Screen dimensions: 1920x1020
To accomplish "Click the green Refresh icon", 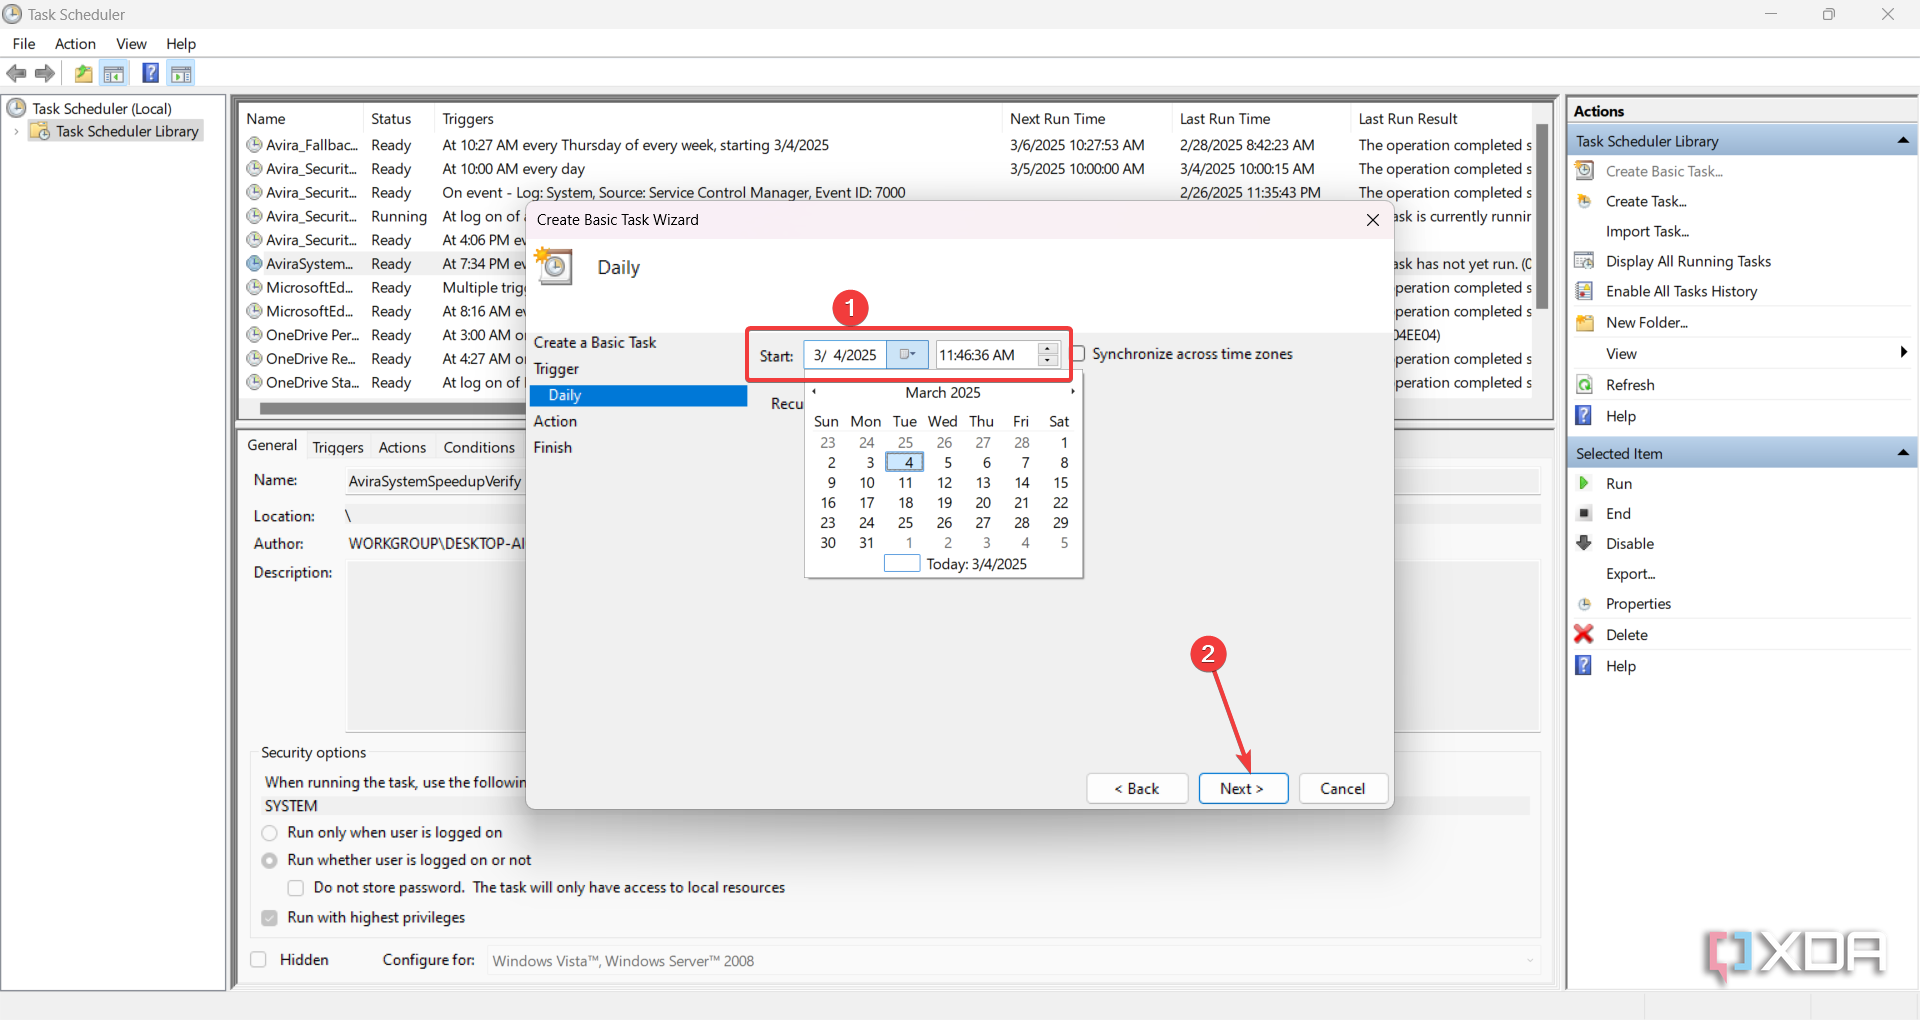I will (x=1585, y=385).
